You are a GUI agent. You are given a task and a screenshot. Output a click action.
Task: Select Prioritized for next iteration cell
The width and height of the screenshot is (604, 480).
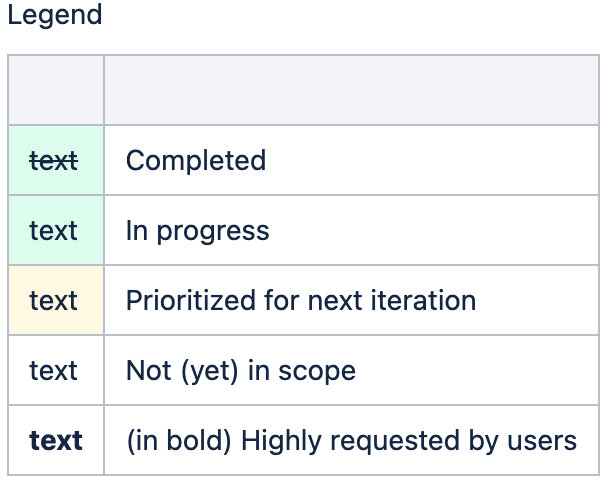coord(351,300)
